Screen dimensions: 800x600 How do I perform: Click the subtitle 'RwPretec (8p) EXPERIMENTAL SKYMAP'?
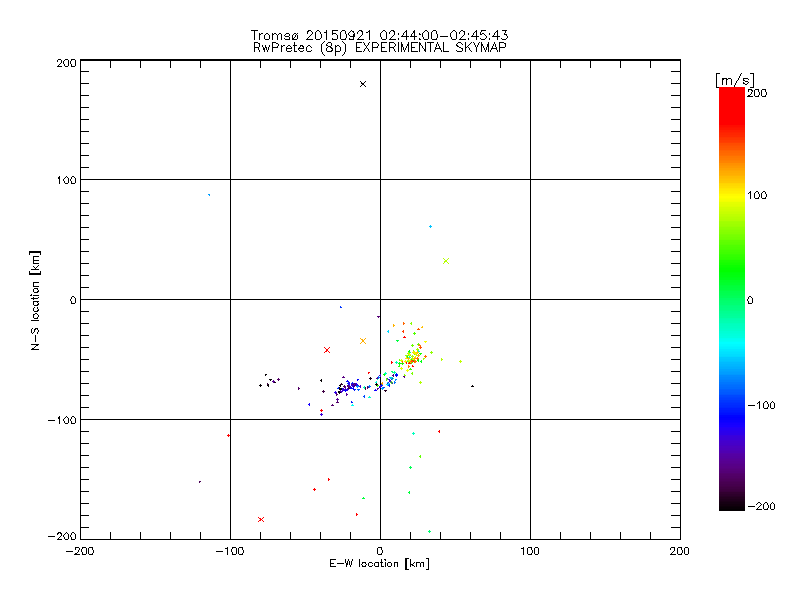click(380, 48)
